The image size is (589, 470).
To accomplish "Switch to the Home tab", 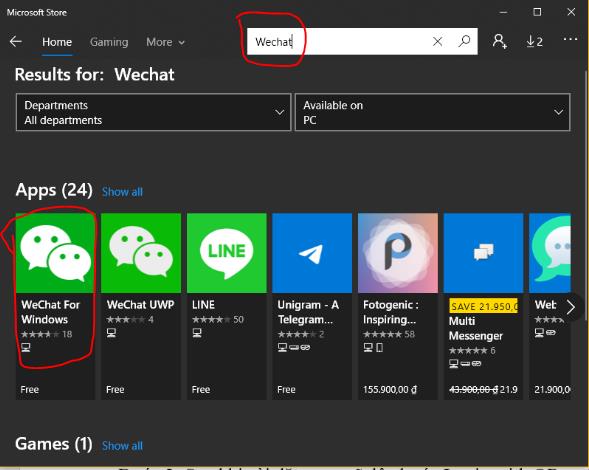I will (x=57, y=42).
